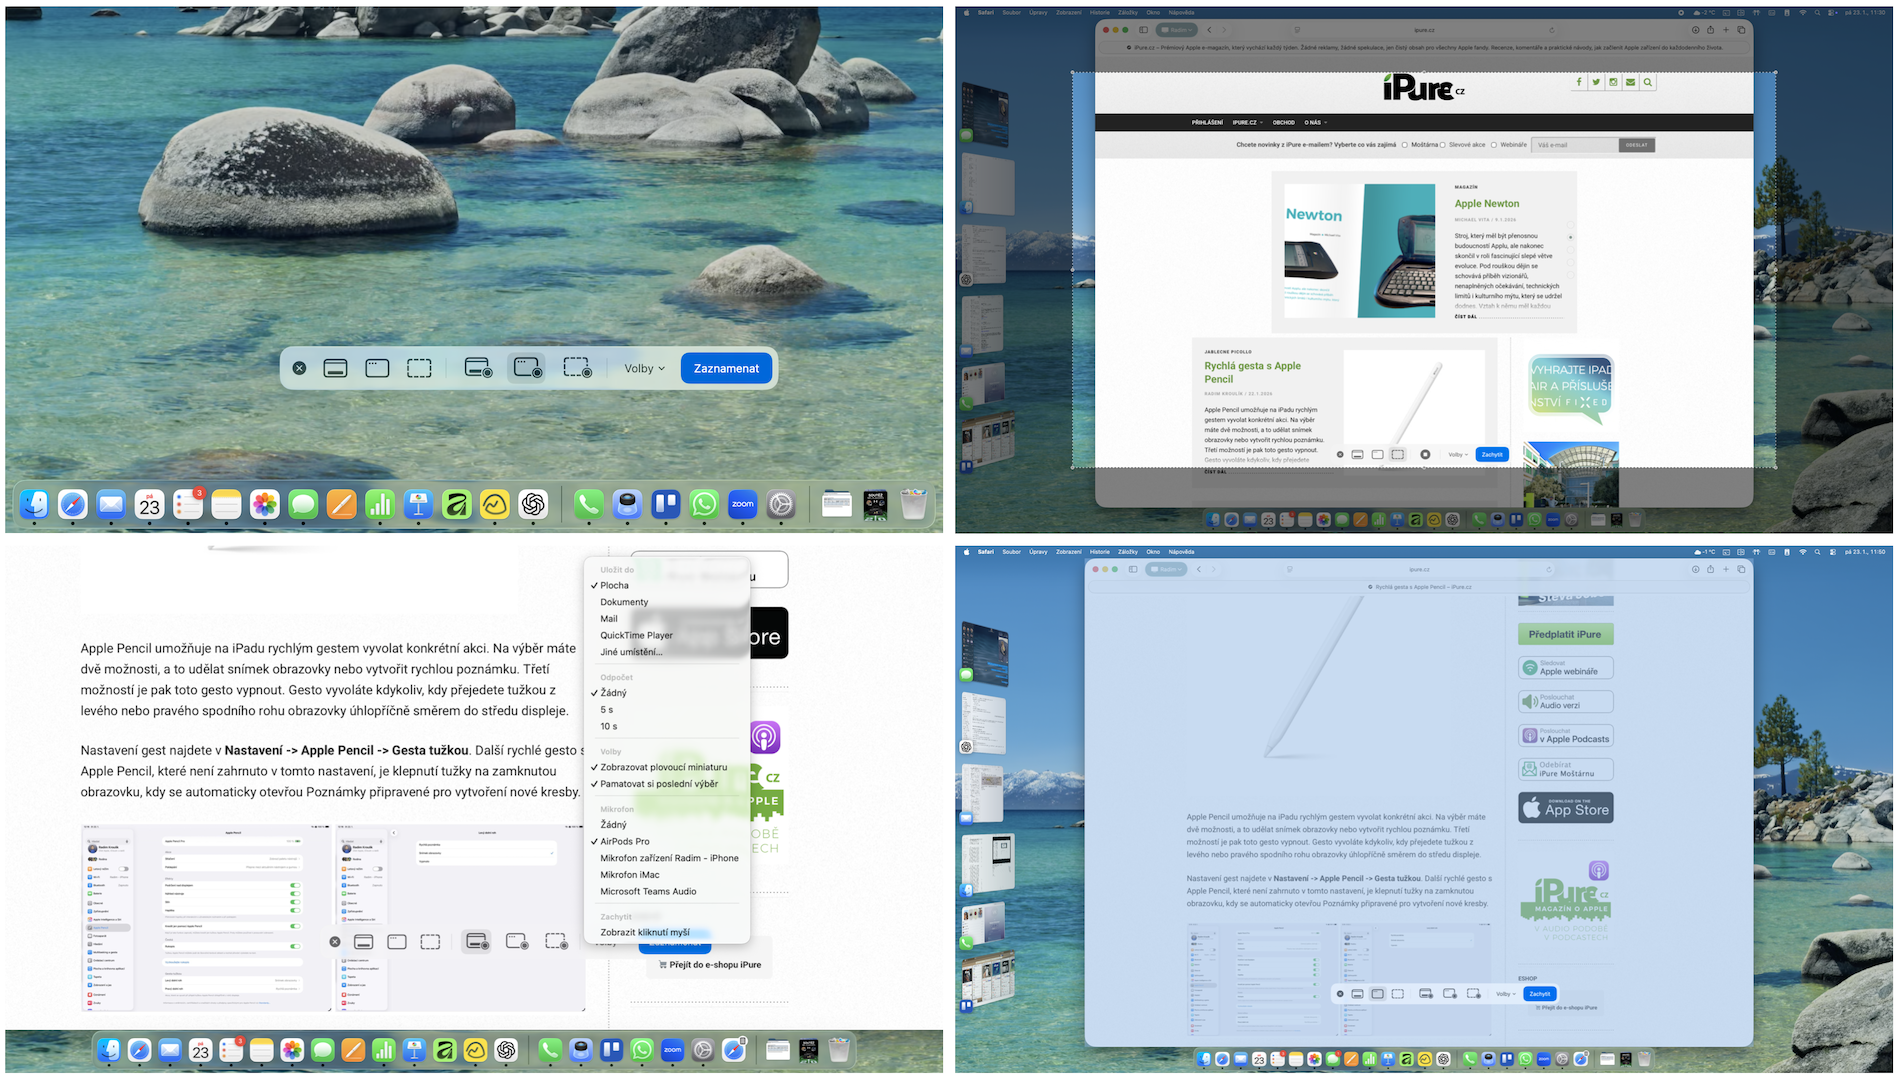
Task: Click the 'Váš e-mail' input field
Action: pyautogui.click(x=1574, y=145)
